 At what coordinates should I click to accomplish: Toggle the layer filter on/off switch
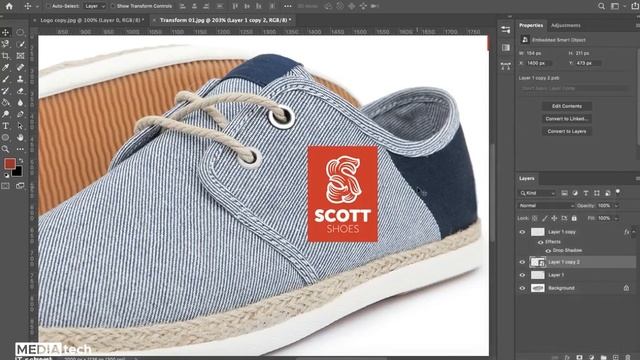(618, 191)
